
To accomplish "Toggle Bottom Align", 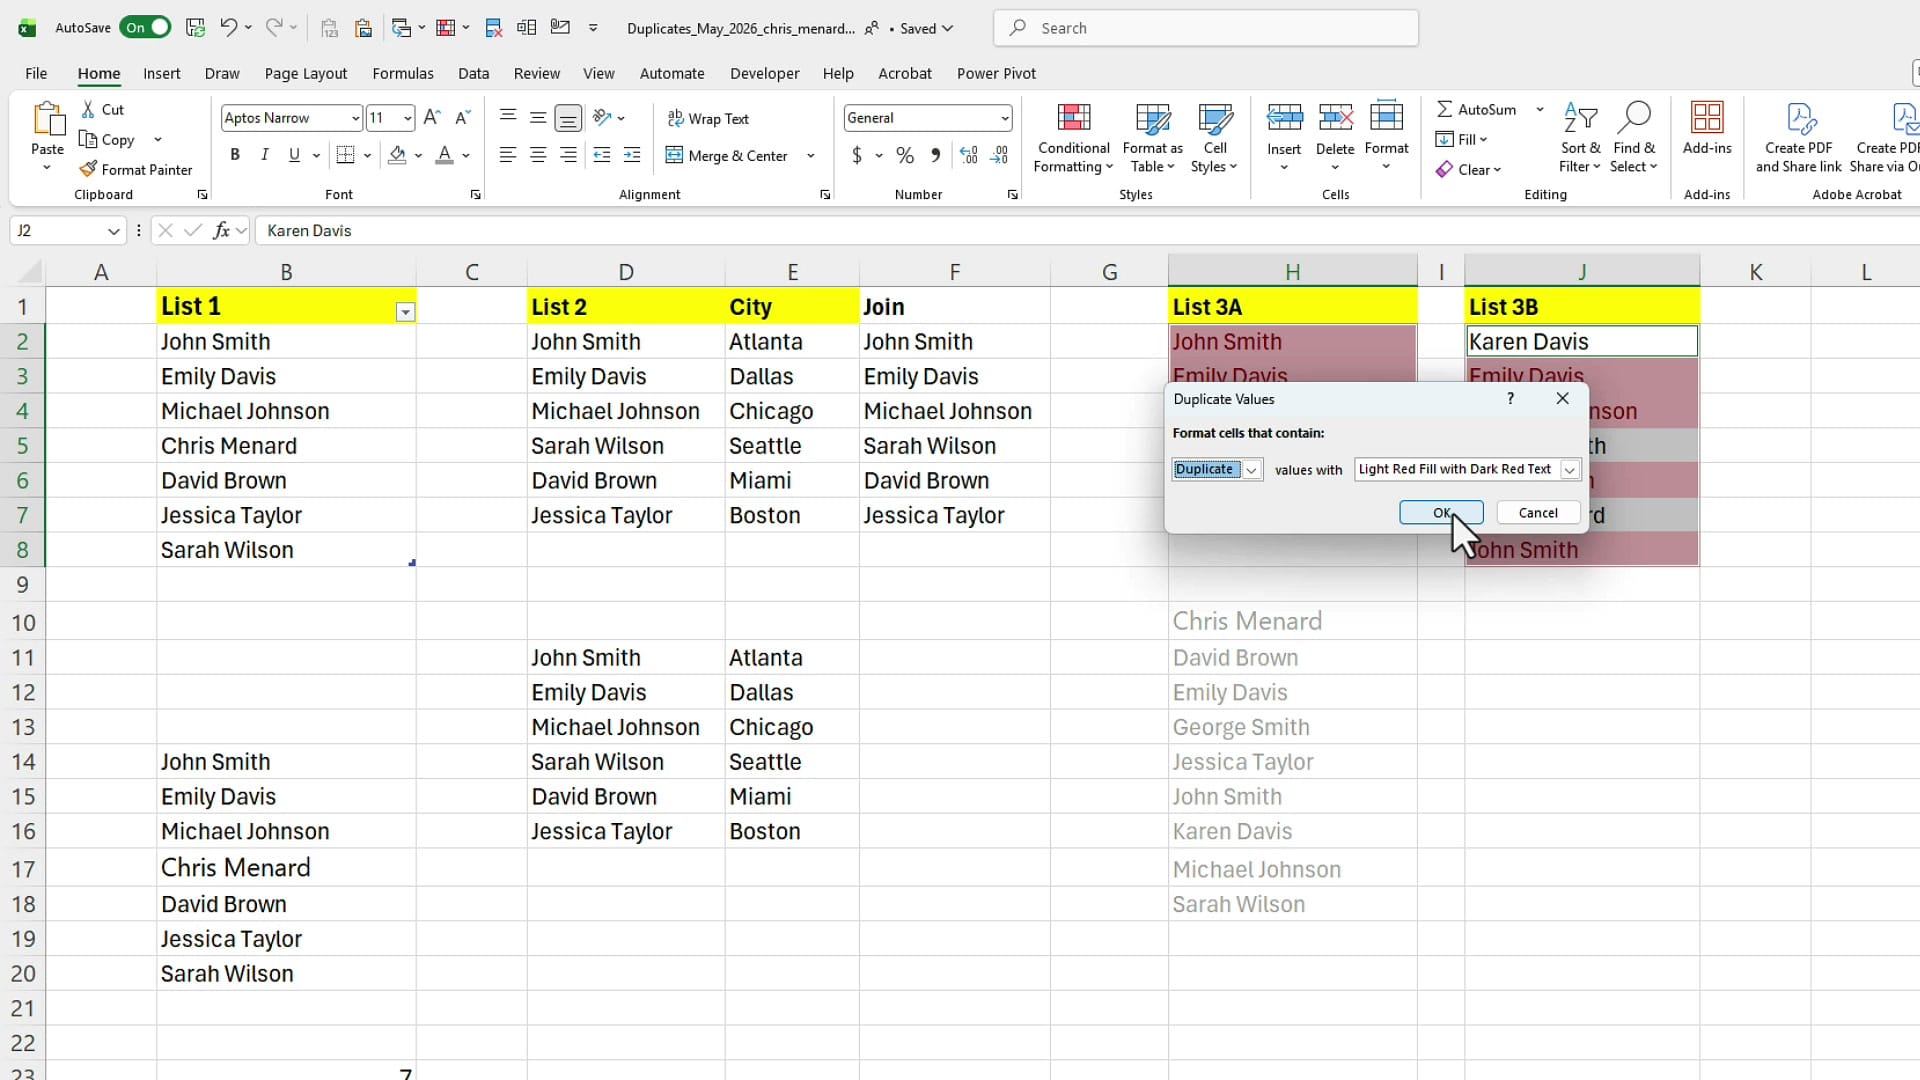I will (x=568, y=118).
